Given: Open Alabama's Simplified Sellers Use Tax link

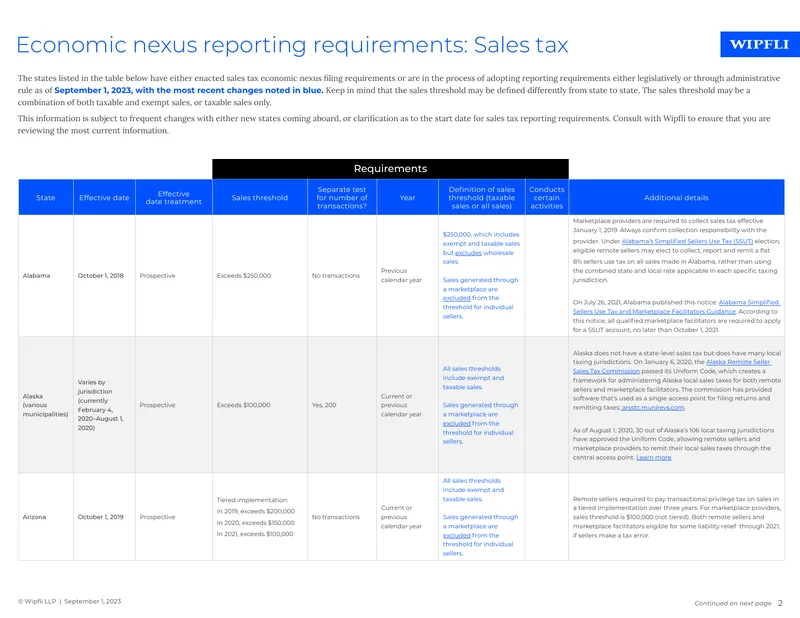Looking at the screenshot, I should 687,241.
